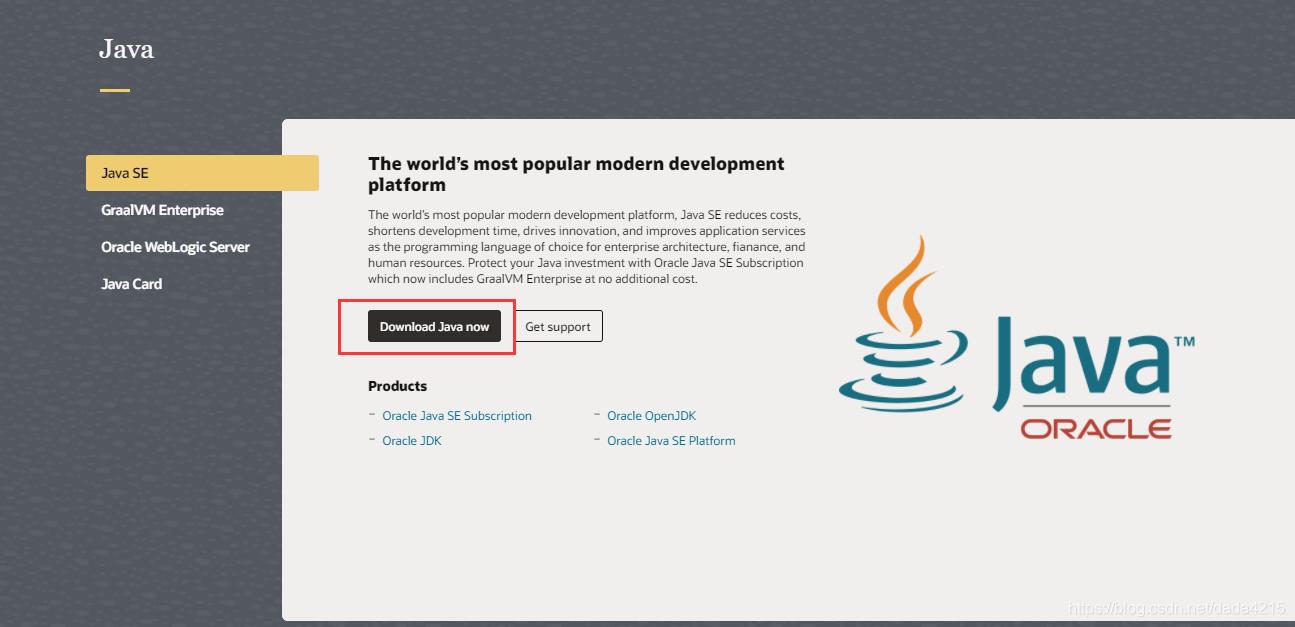
Task: Follow the Oracle OpenJDK link
Action: (651, 415)
